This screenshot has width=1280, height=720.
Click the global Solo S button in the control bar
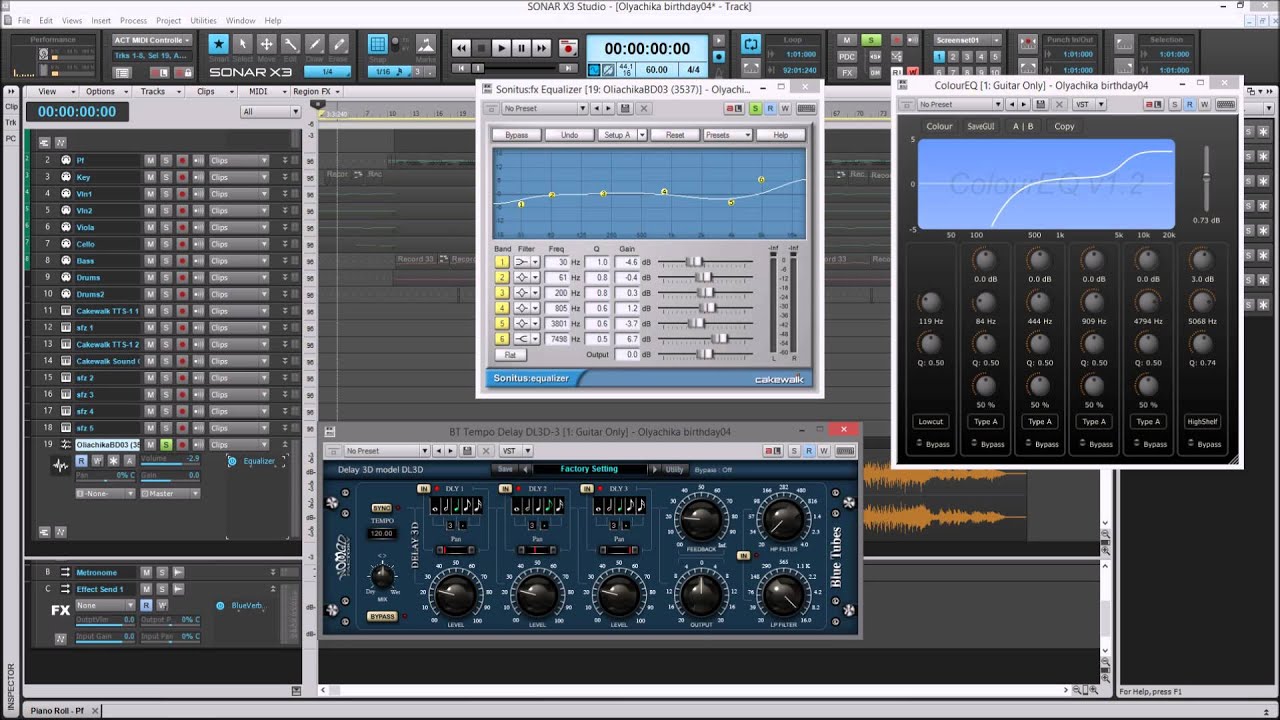click(x=872, y=40)
